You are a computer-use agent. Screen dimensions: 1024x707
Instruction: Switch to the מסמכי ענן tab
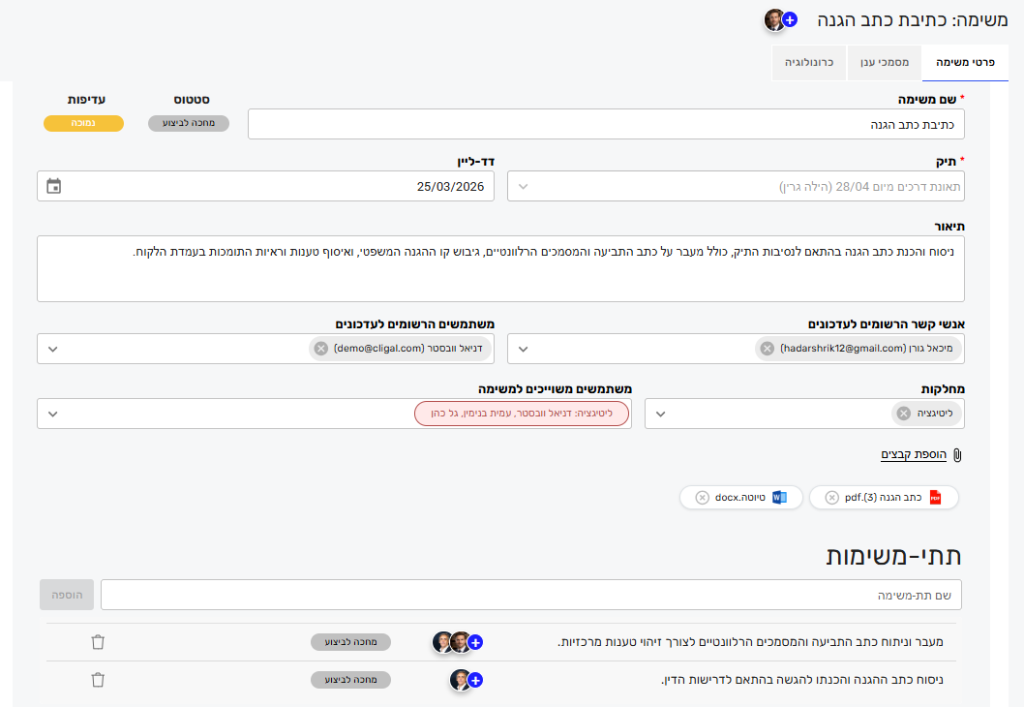point(884,62)
